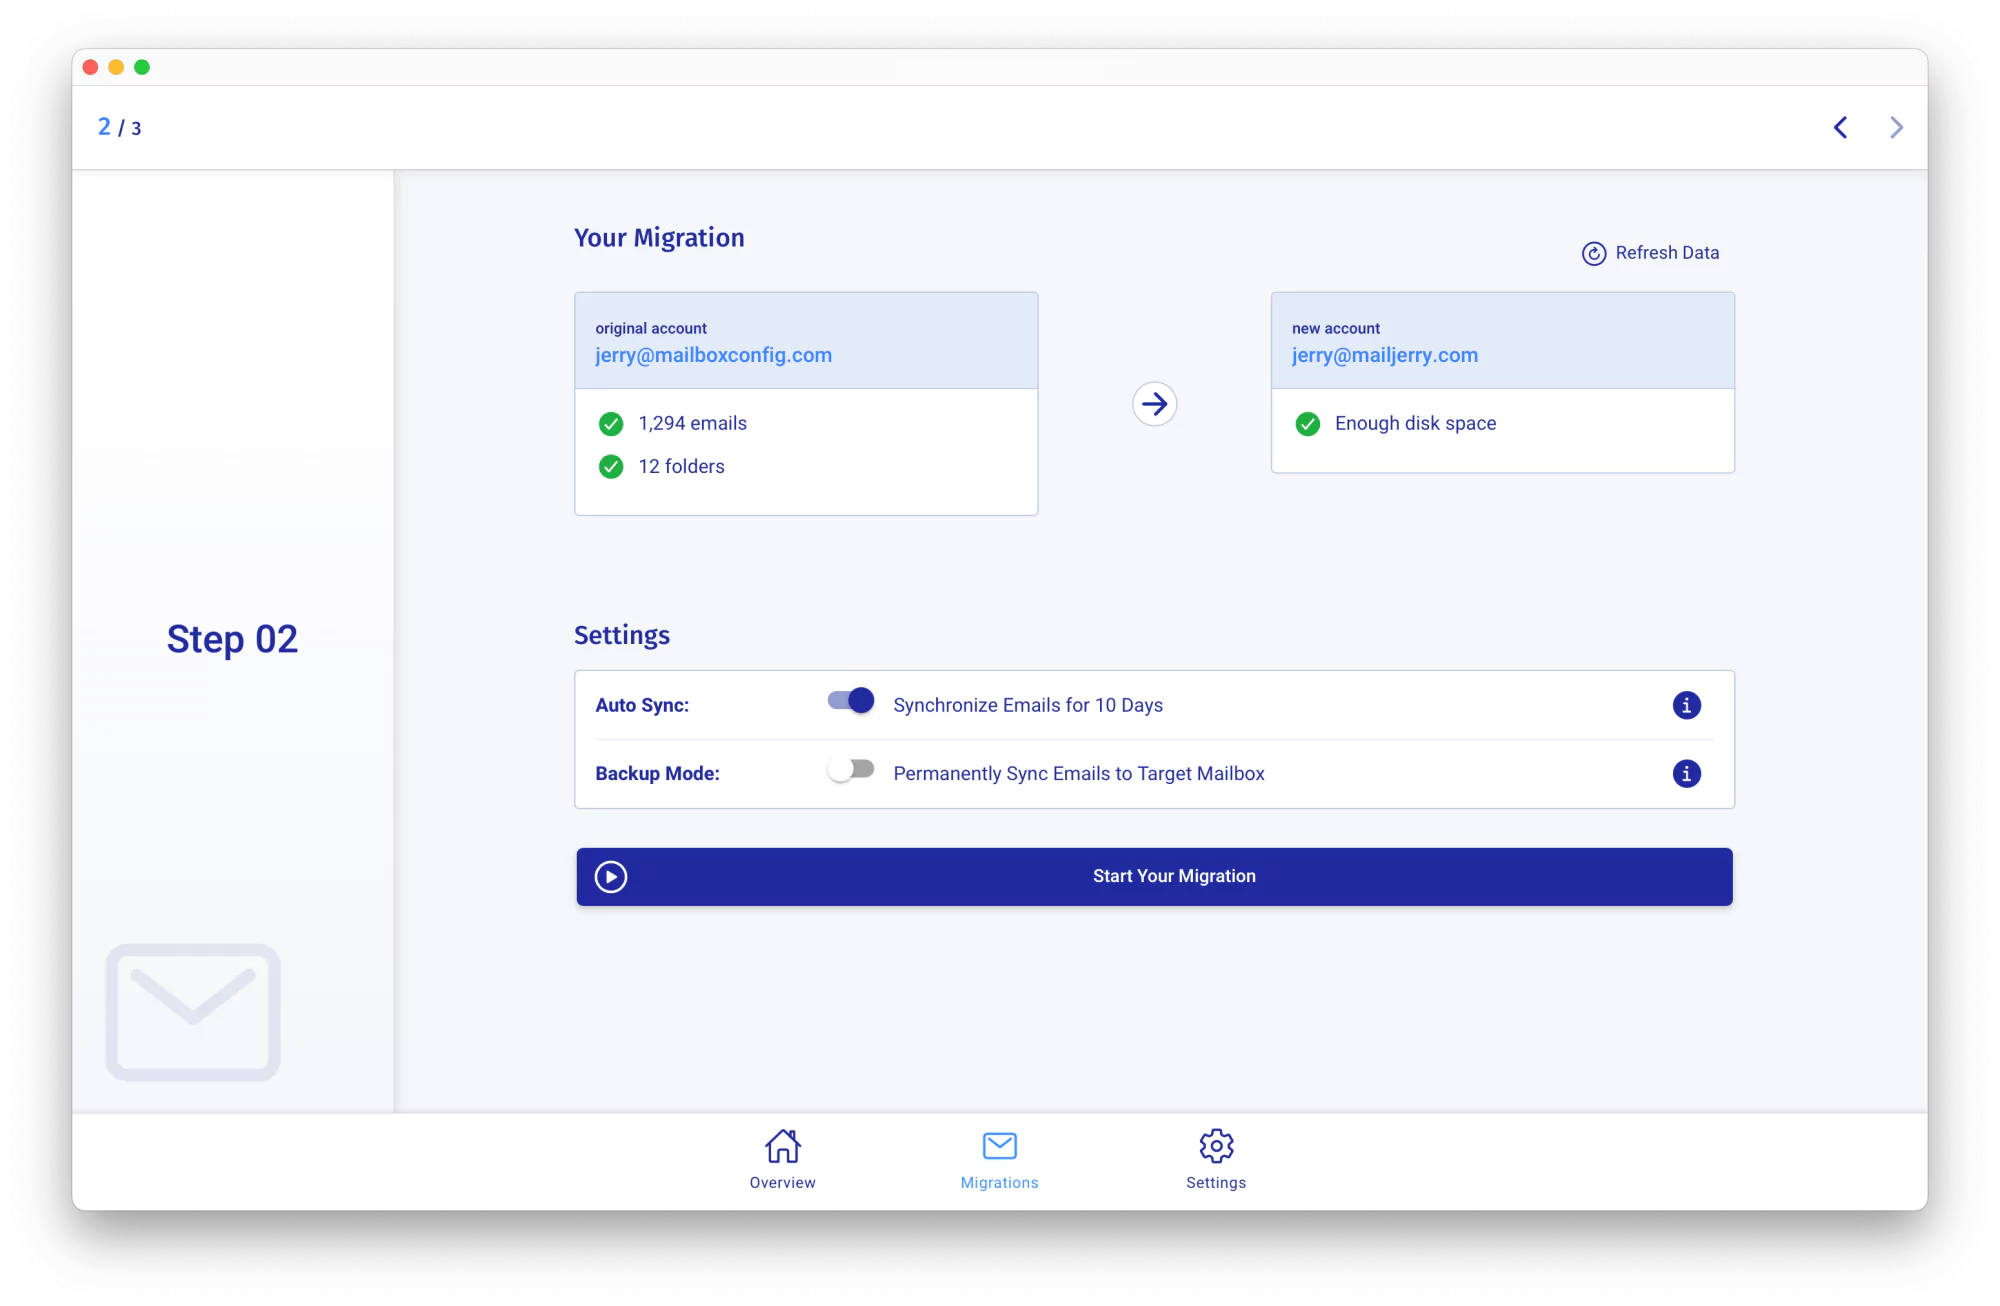Open the Settings tab in the bottom bar
Viewport: 2000px width, 1306px height.
pyautogui.click(x=1216, y=1160)
